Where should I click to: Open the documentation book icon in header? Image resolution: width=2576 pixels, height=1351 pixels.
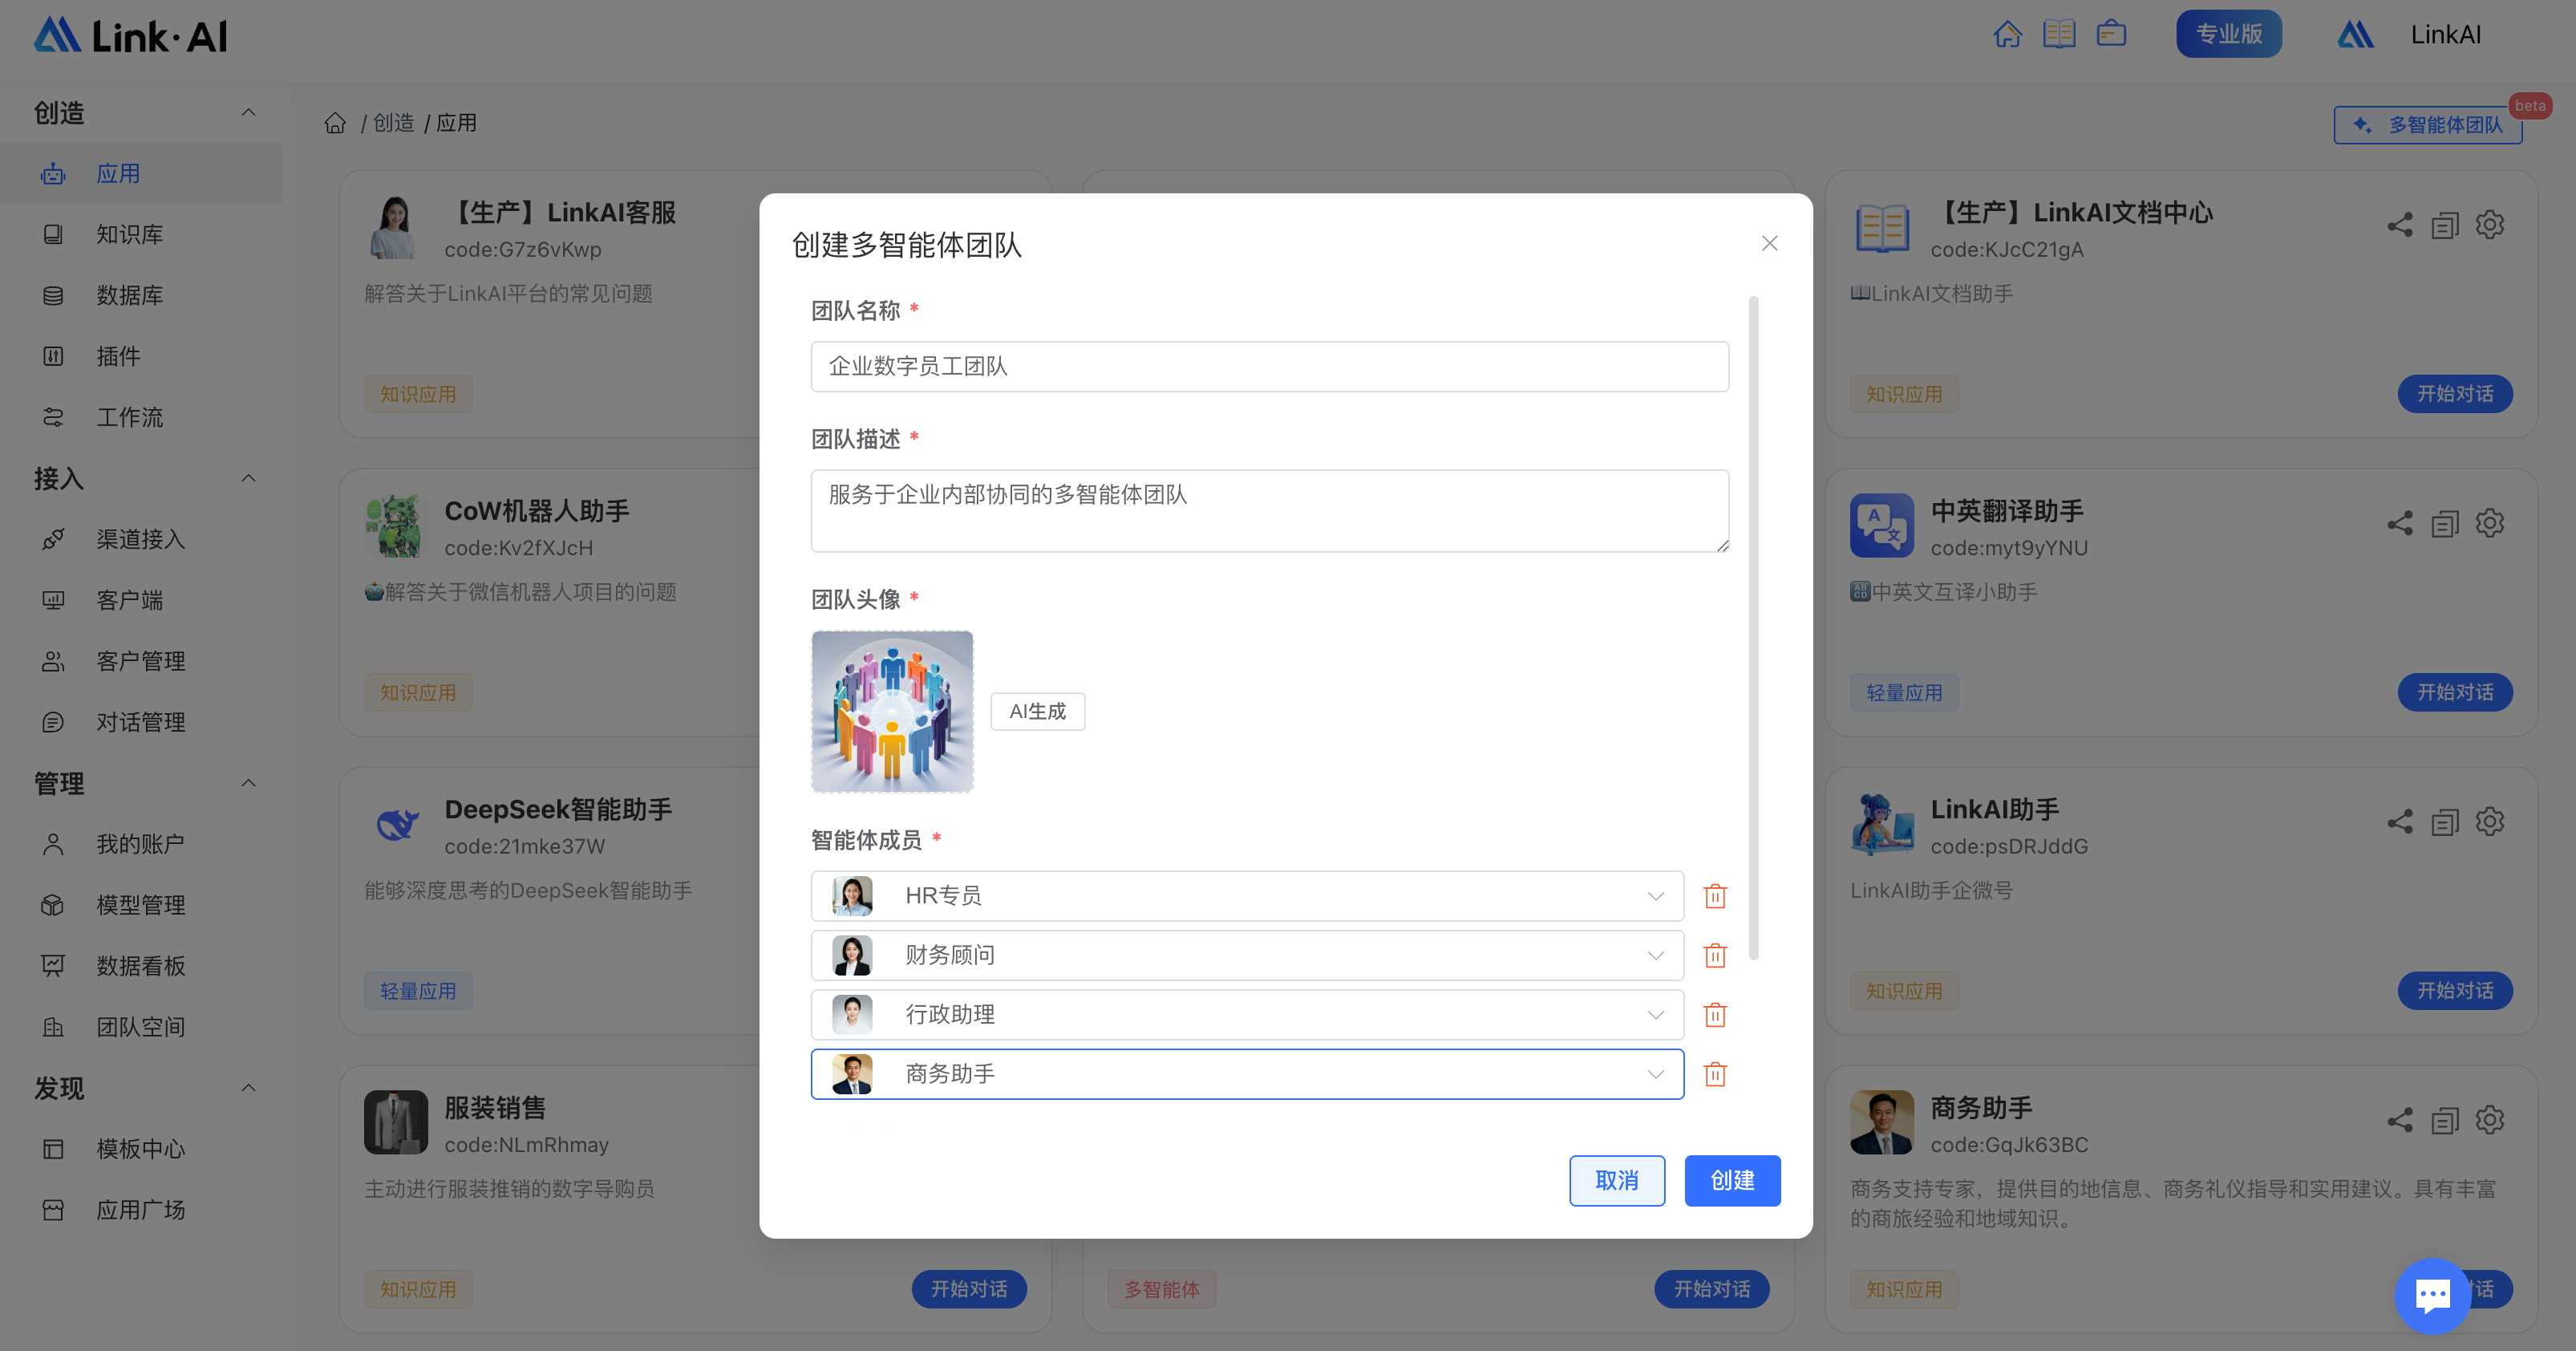click(x=2059, y=34)
